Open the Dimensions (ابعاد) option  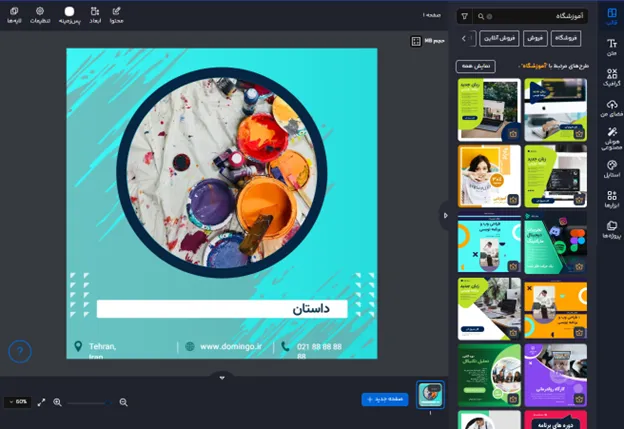click(x=95, y=14)
